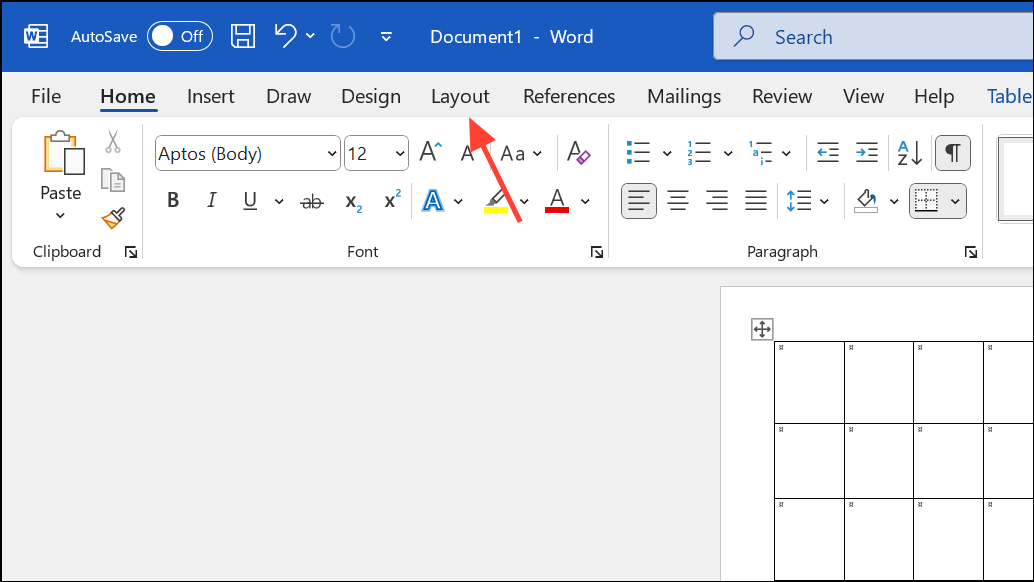Click the Copy icon

[113, 179]
